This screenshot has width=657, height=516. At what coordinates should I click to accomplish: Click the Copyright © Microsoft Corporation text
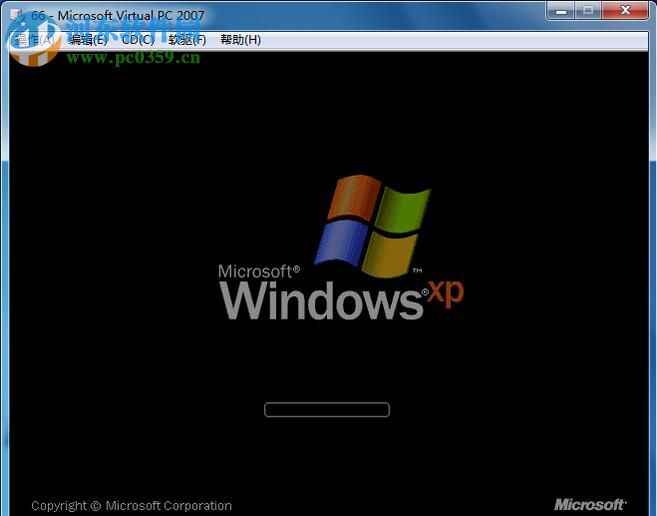pos(131,506)
